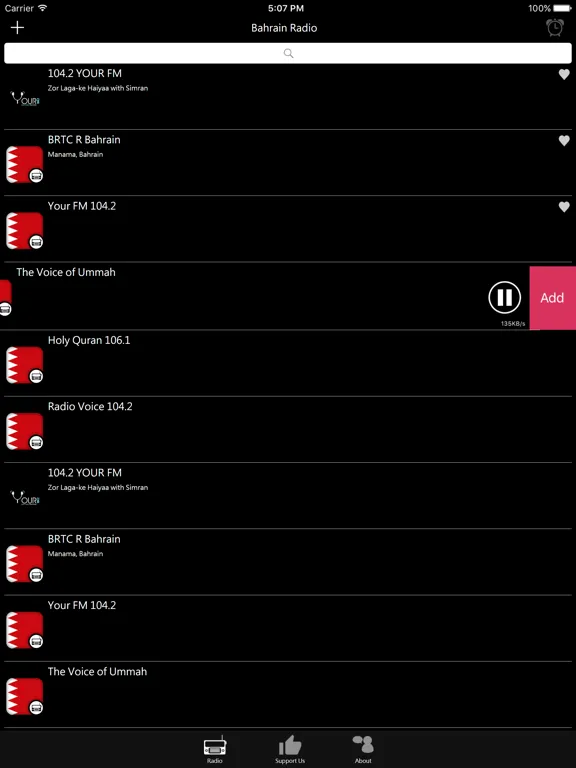Click the red Add button

coord(552,298)
